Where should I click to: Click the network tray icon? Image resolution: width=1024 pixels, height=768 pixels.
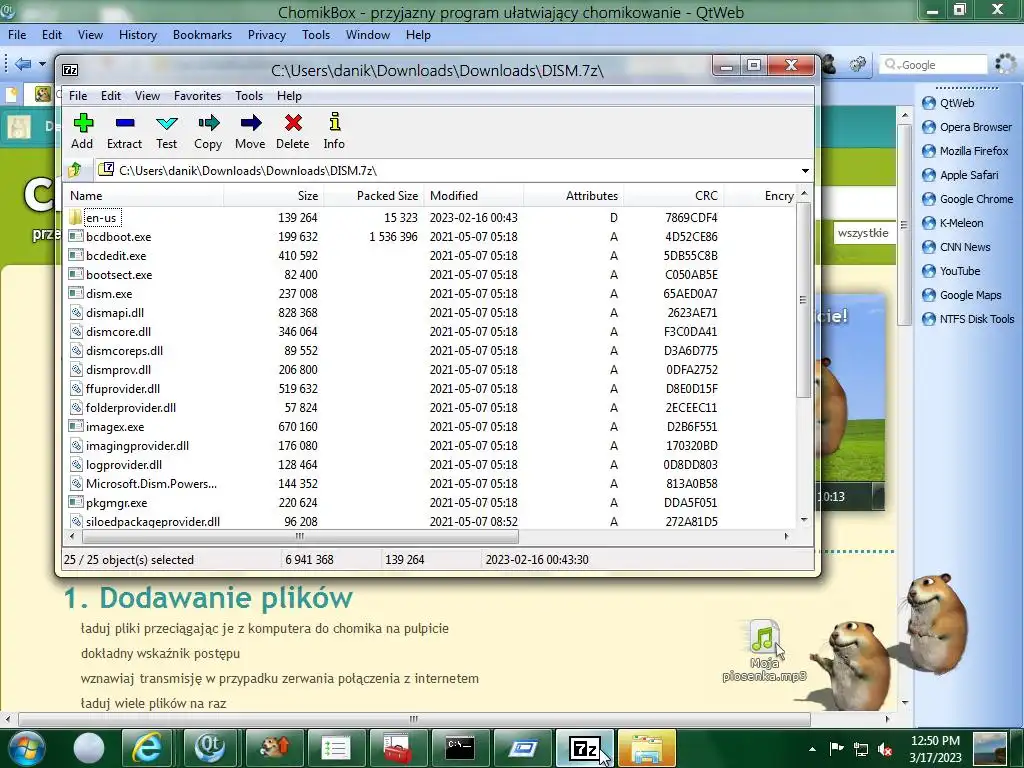click(x=861, y=750)
